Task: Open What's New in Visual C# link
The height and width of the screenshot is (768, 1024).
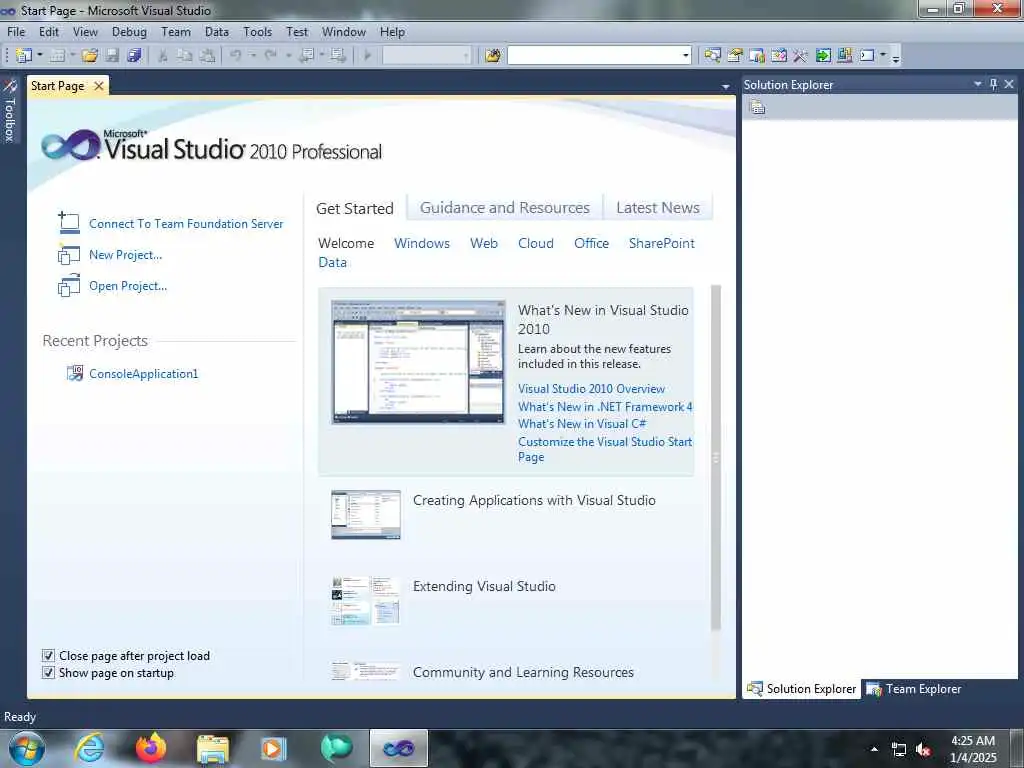Action: [582, 424]
